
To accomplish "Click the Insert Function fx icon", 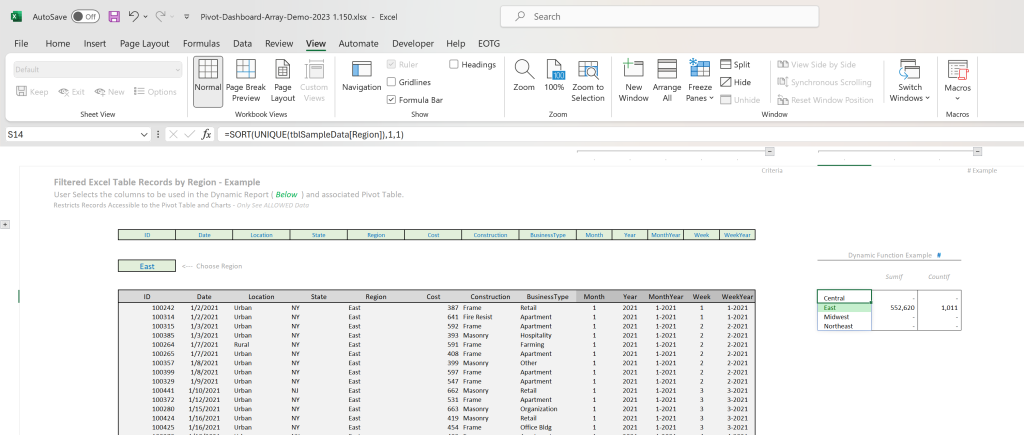I will pyautogui.click(x=206, y=135).
